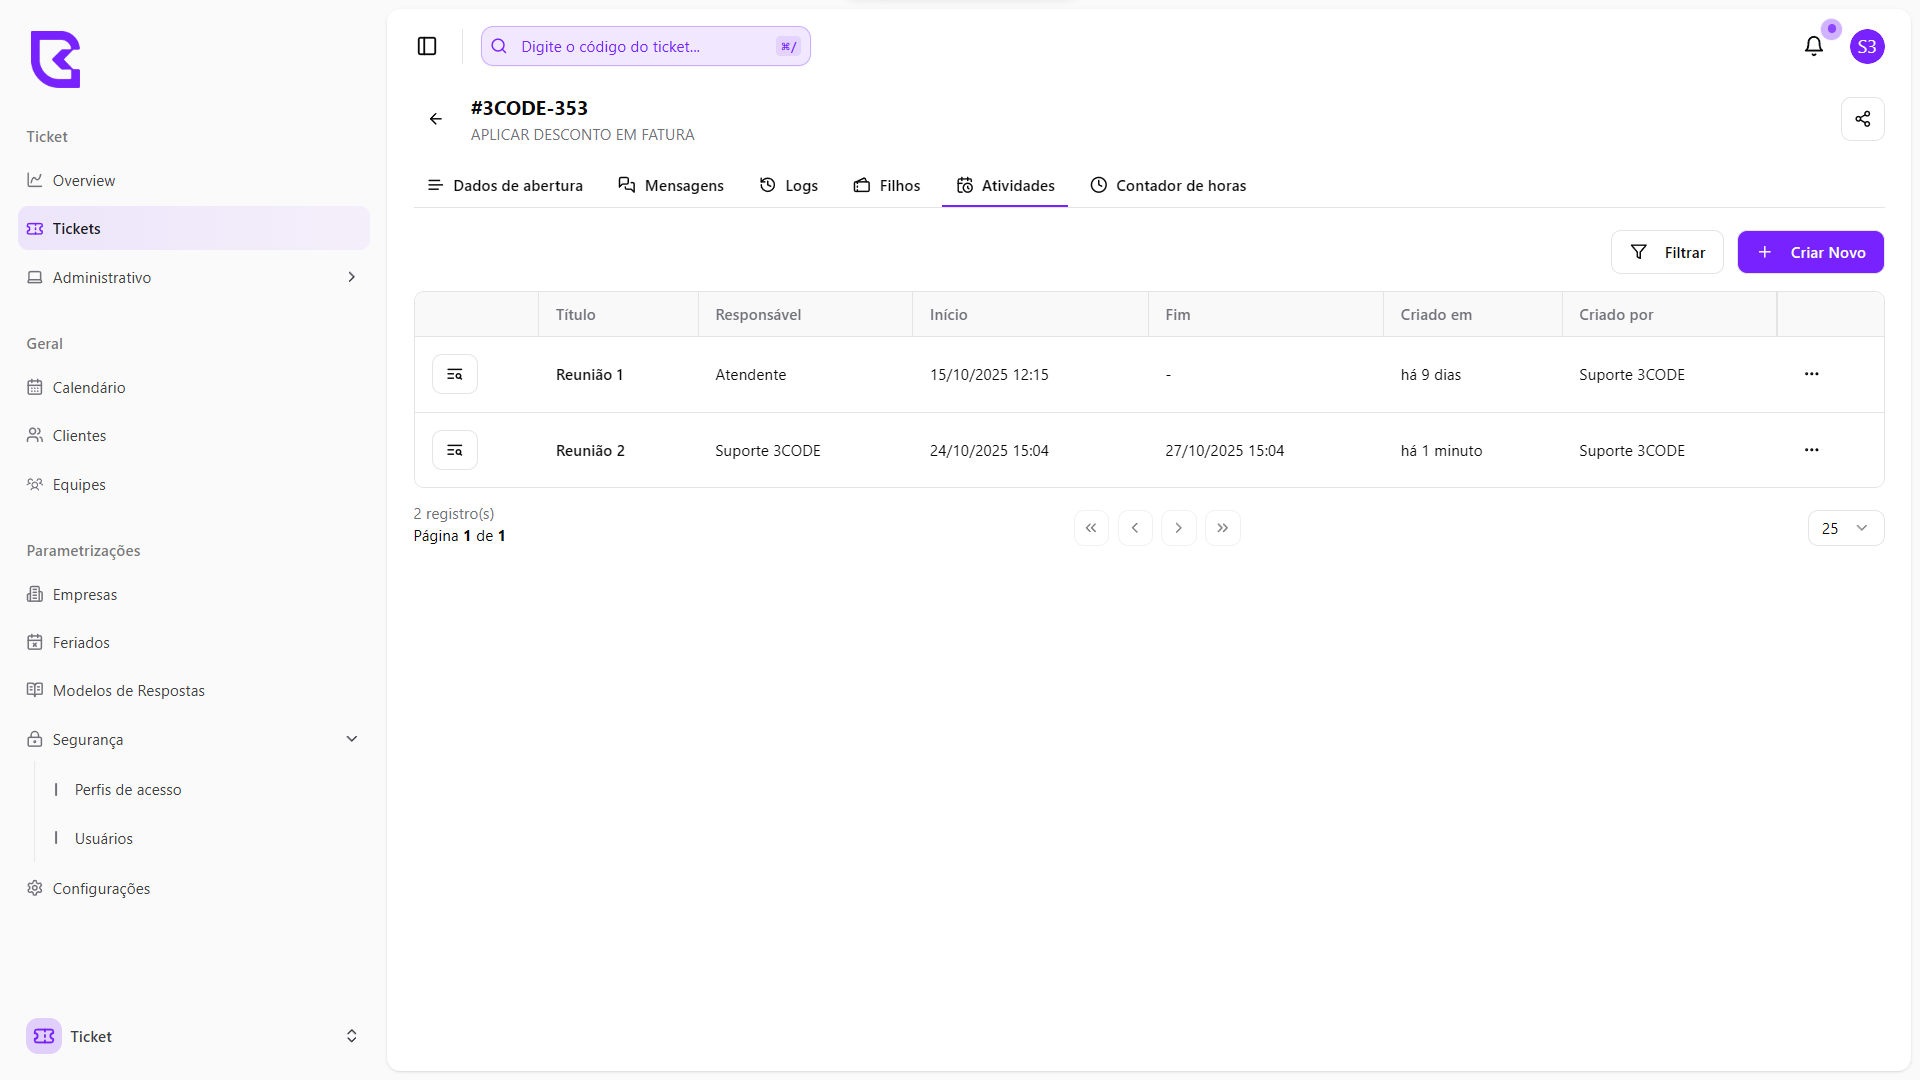Switch to the Contador de horas tab

pos(1168,186)
